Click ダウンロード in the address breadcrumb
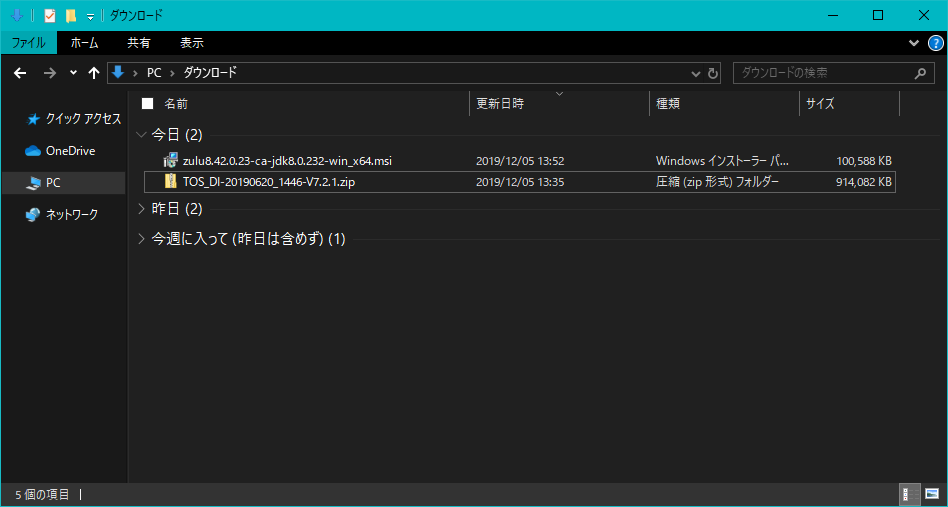The width and height of the screenshot is (948, 507). [x=210, y=73]
